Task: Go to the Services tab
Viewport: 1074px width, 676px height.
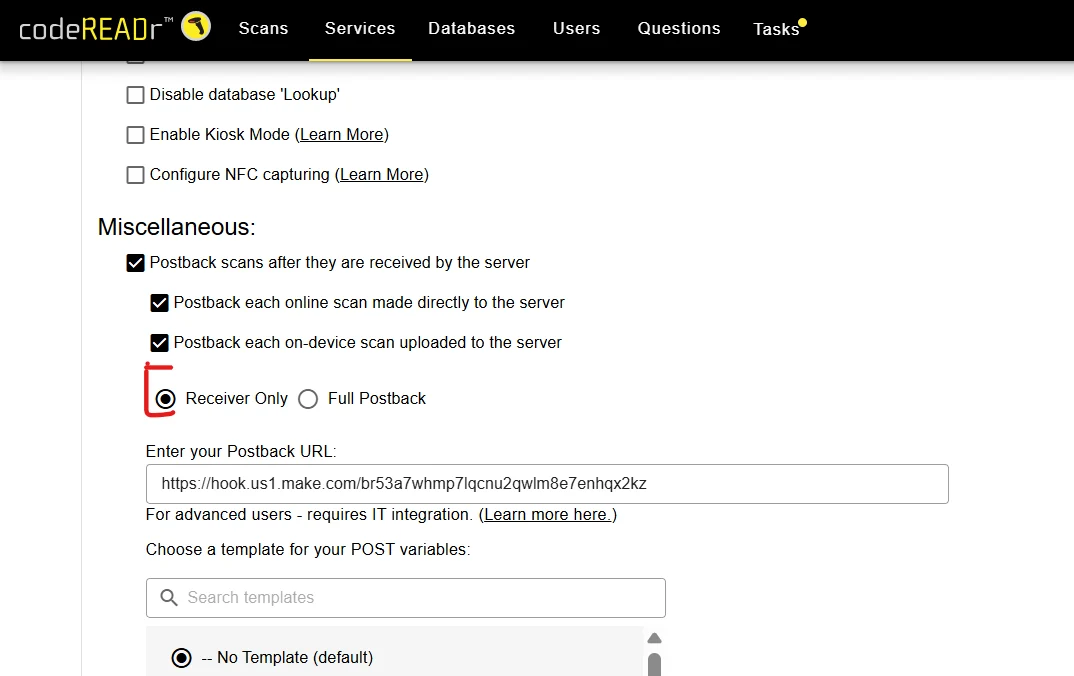Action: click(x=360, y=29)
